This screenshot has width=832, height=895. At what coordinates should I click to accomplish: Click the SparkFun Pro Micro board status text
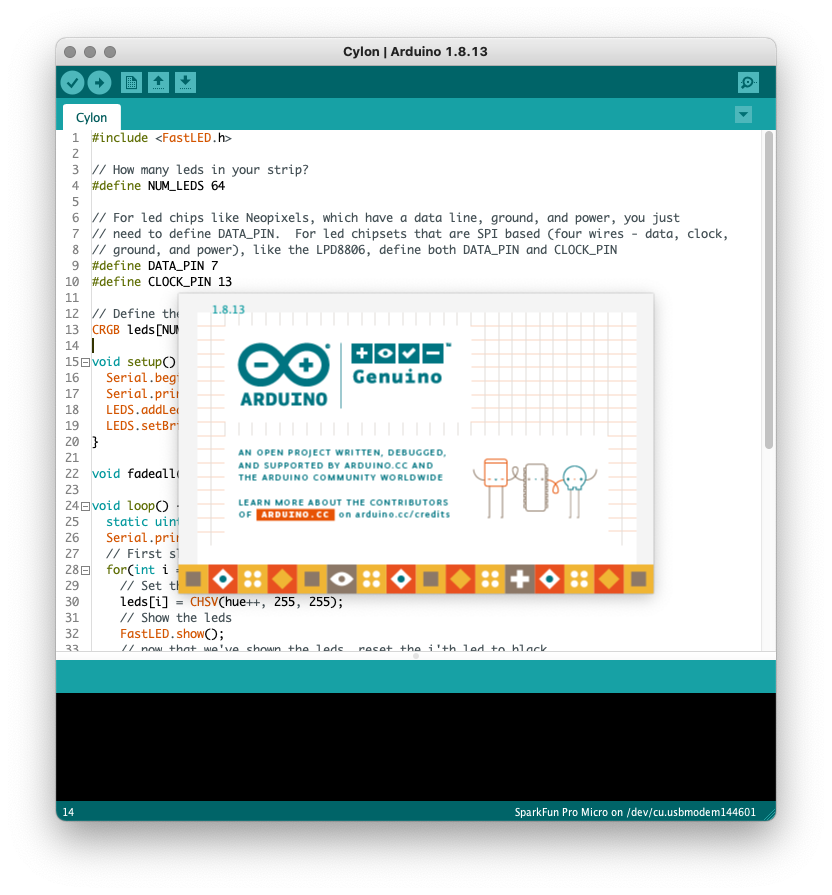[x=635, y=812]
